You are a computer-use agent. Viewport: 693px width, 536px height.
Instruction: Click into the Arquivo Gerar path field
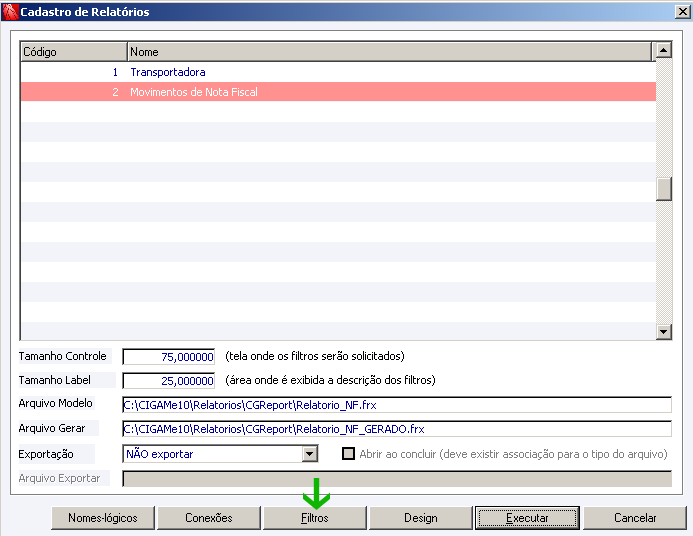(x=397, y=429)
